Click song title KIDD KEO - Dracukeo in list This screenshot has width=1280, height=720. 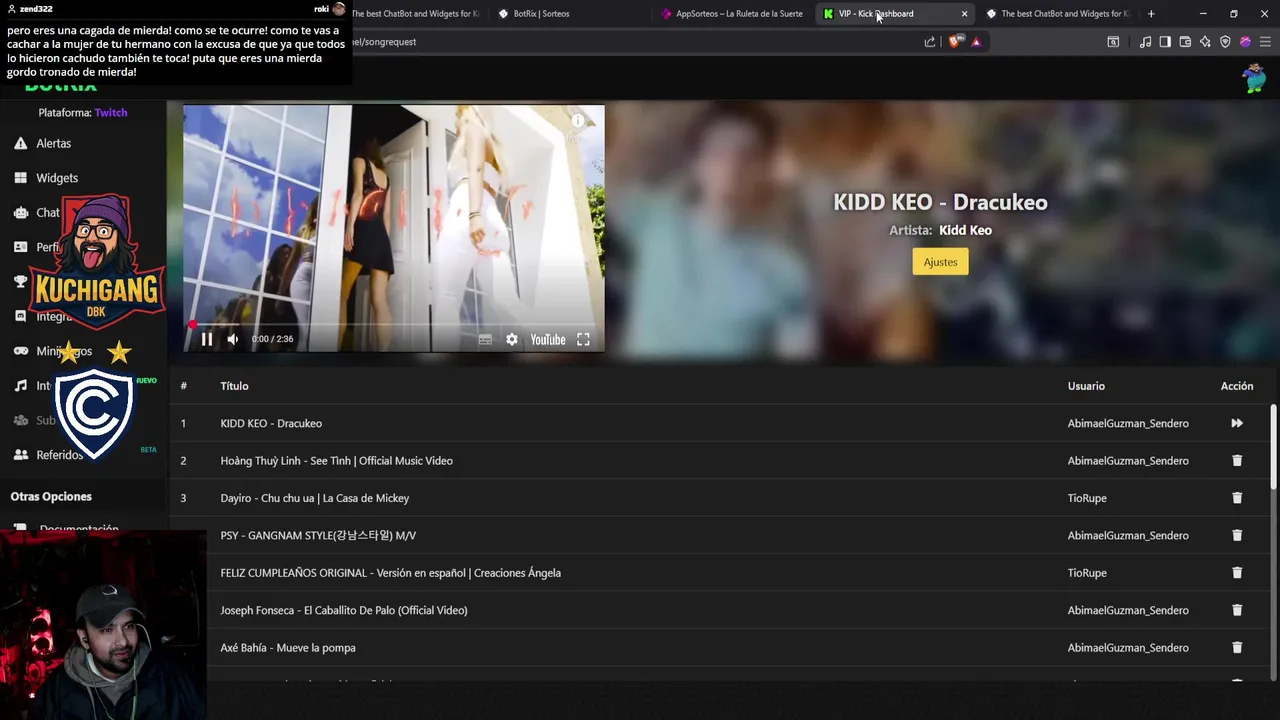(271, 423)
